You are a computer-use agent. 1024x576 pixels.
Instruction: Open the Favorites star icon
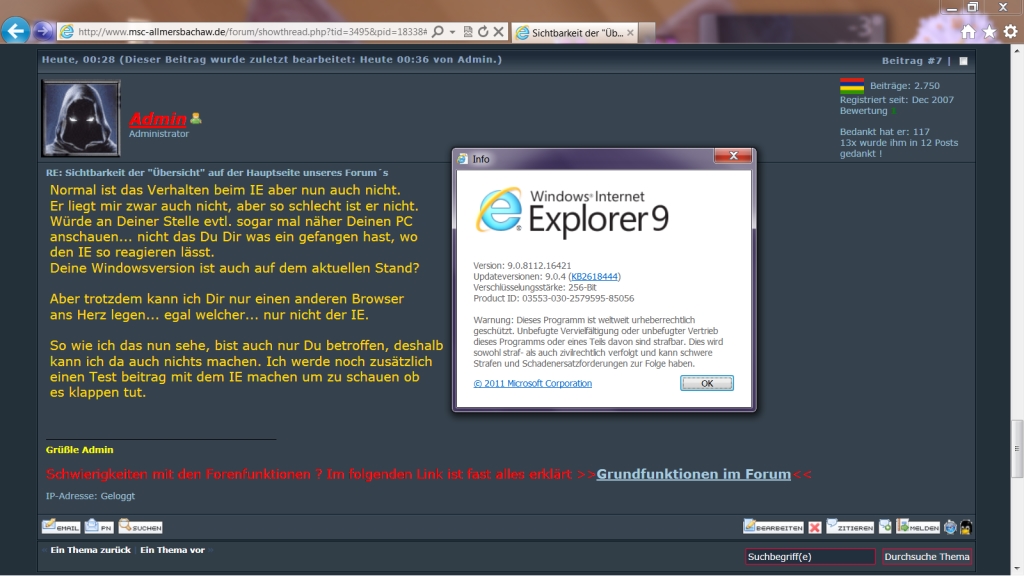[989, 32]
